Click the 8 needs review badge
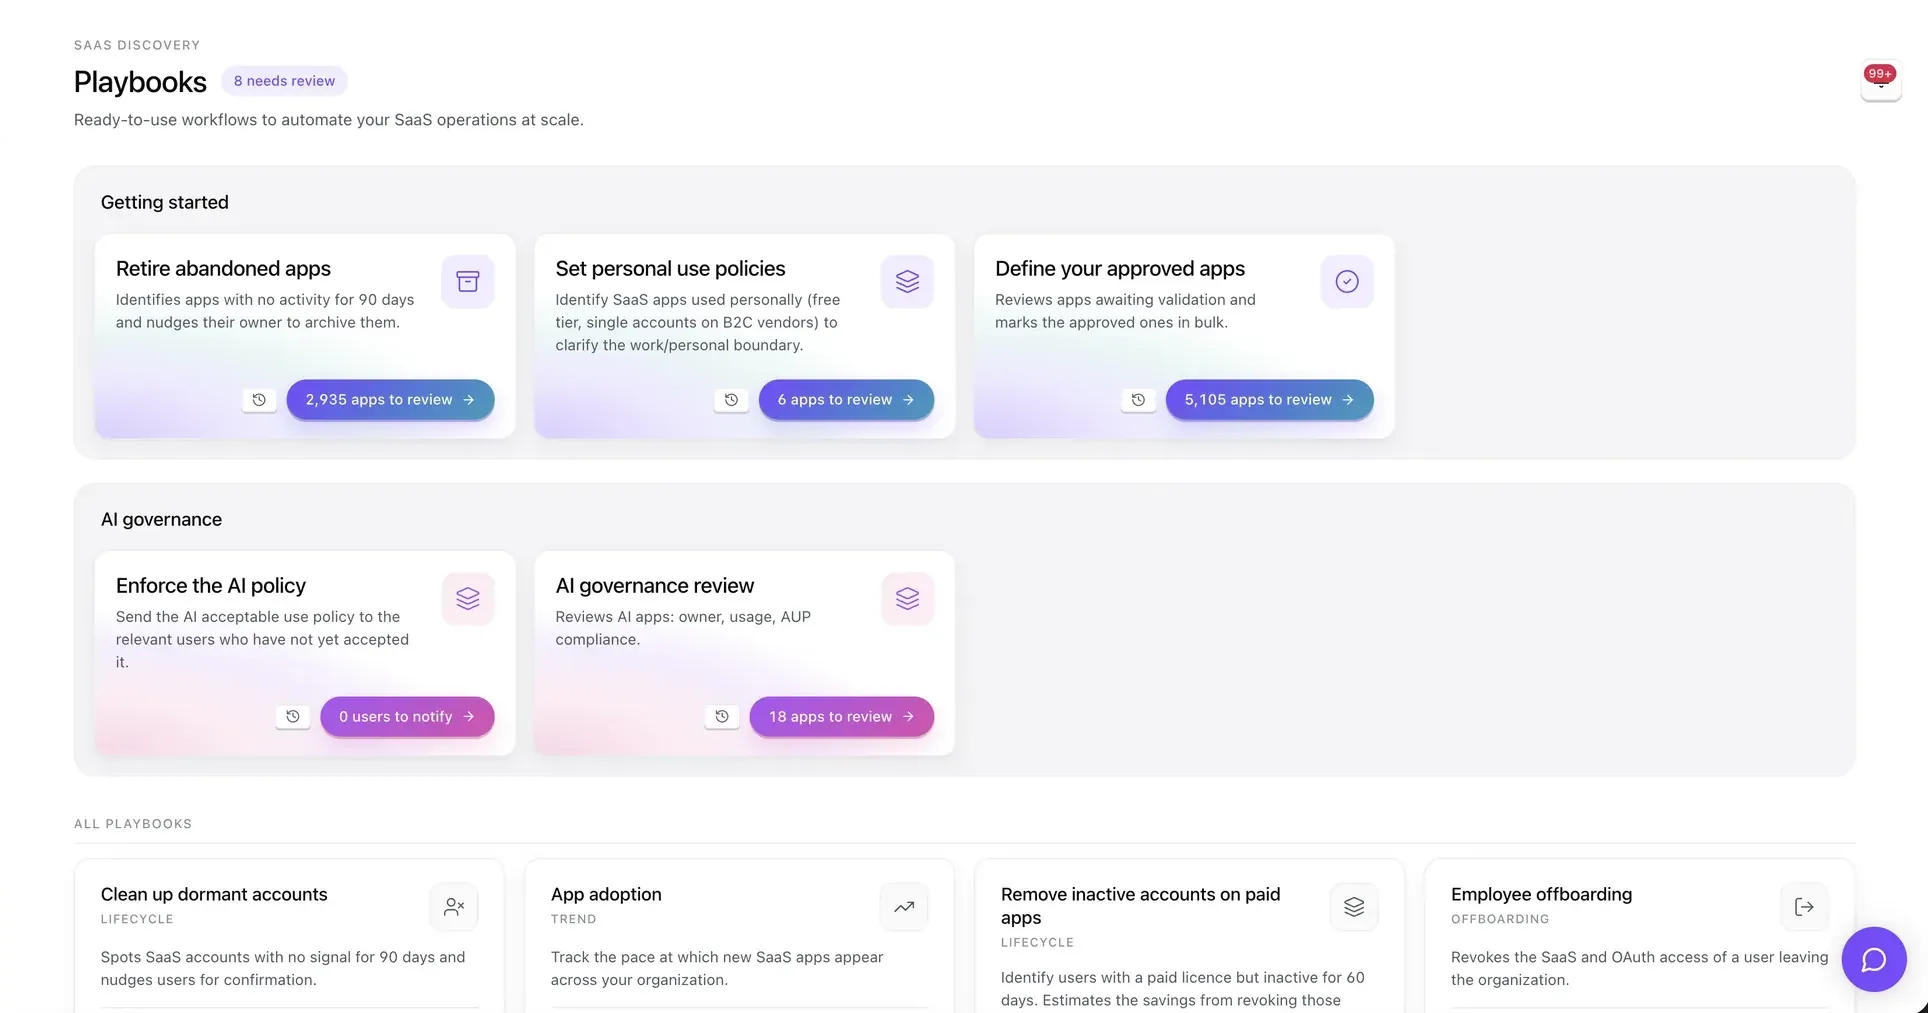Image resolution: width=1928 pixels, height=1013 pixels. [x=284, y=81]
